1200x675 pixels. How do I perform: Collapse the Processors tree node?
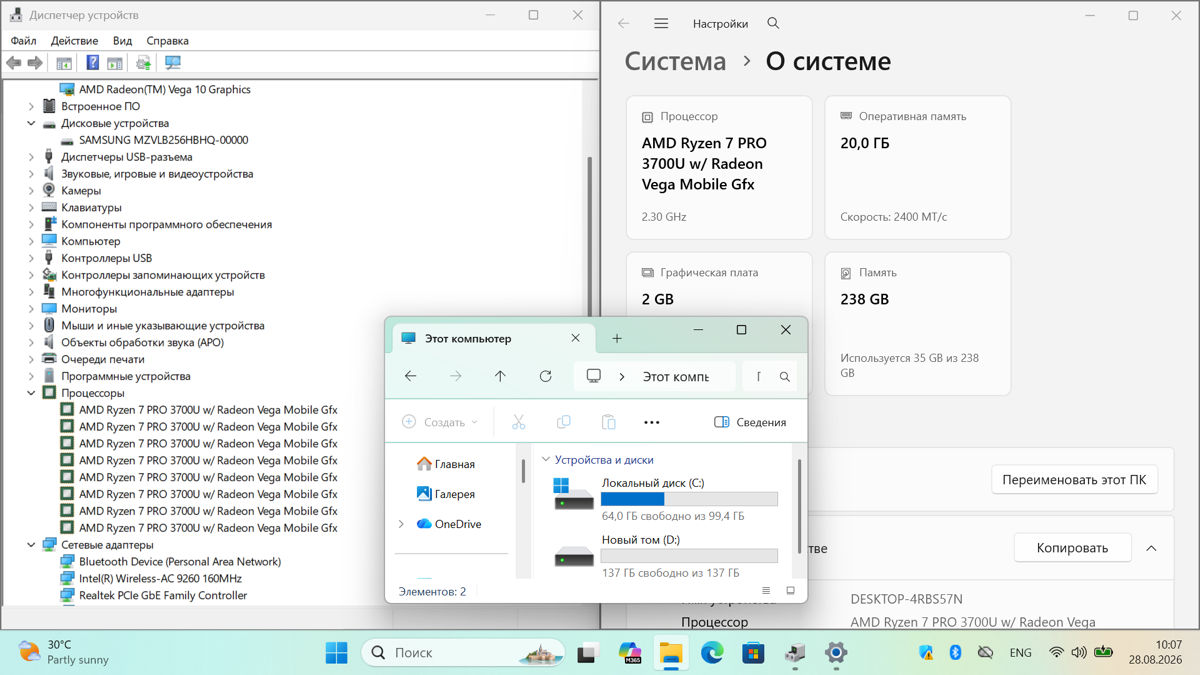[31, 393]
